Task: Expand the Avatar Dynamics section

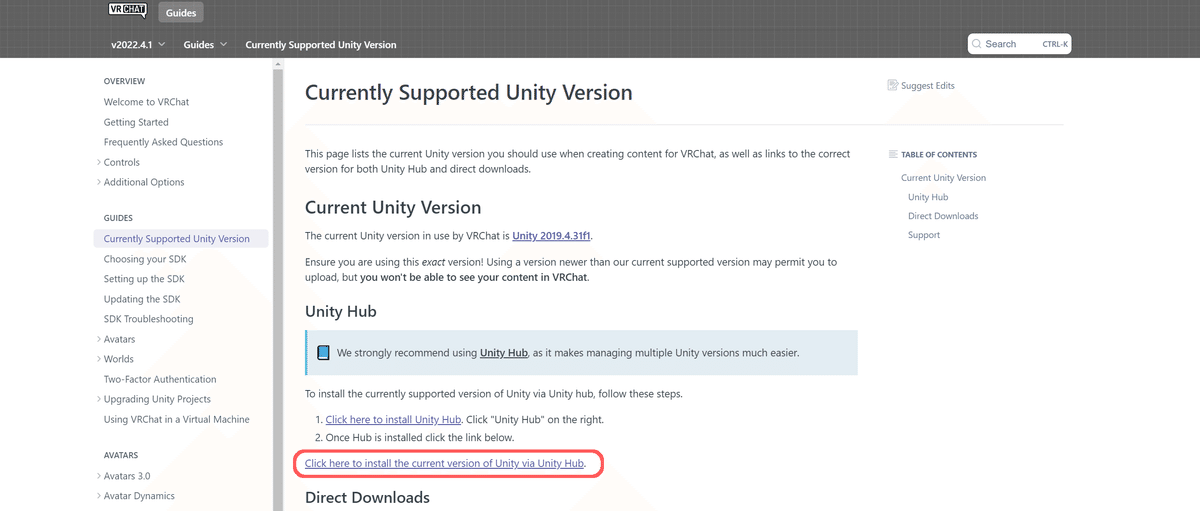Action: point(98,496)
